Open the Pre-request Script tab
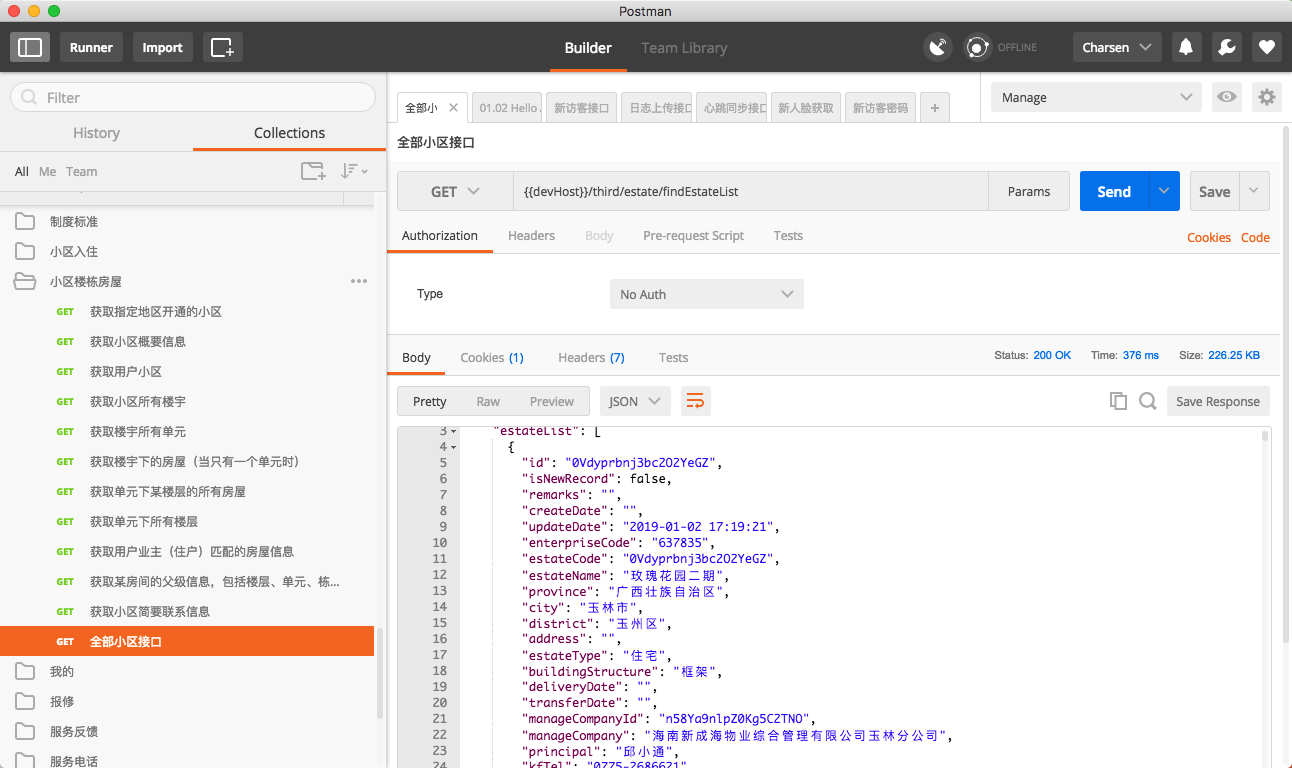 point(693,236)
